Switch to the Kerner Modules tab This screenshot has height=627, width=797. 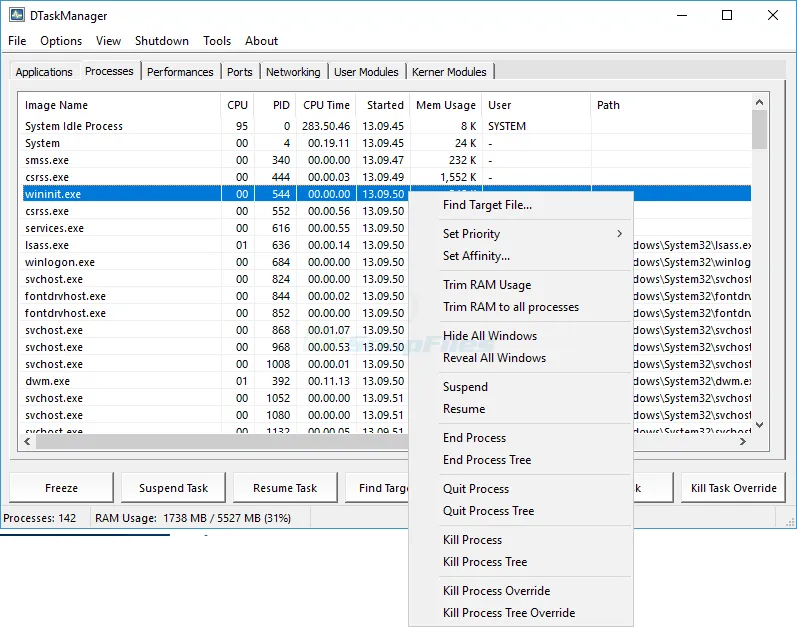449,72
